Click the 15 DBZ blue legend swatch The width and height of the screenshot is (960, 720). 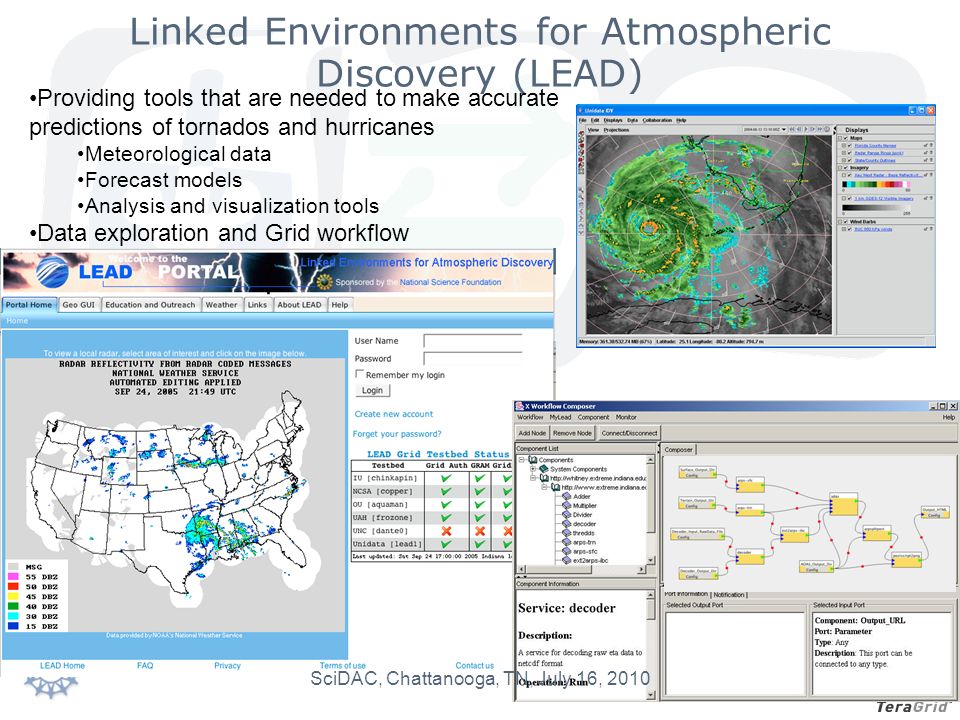(x=13, y=626)
